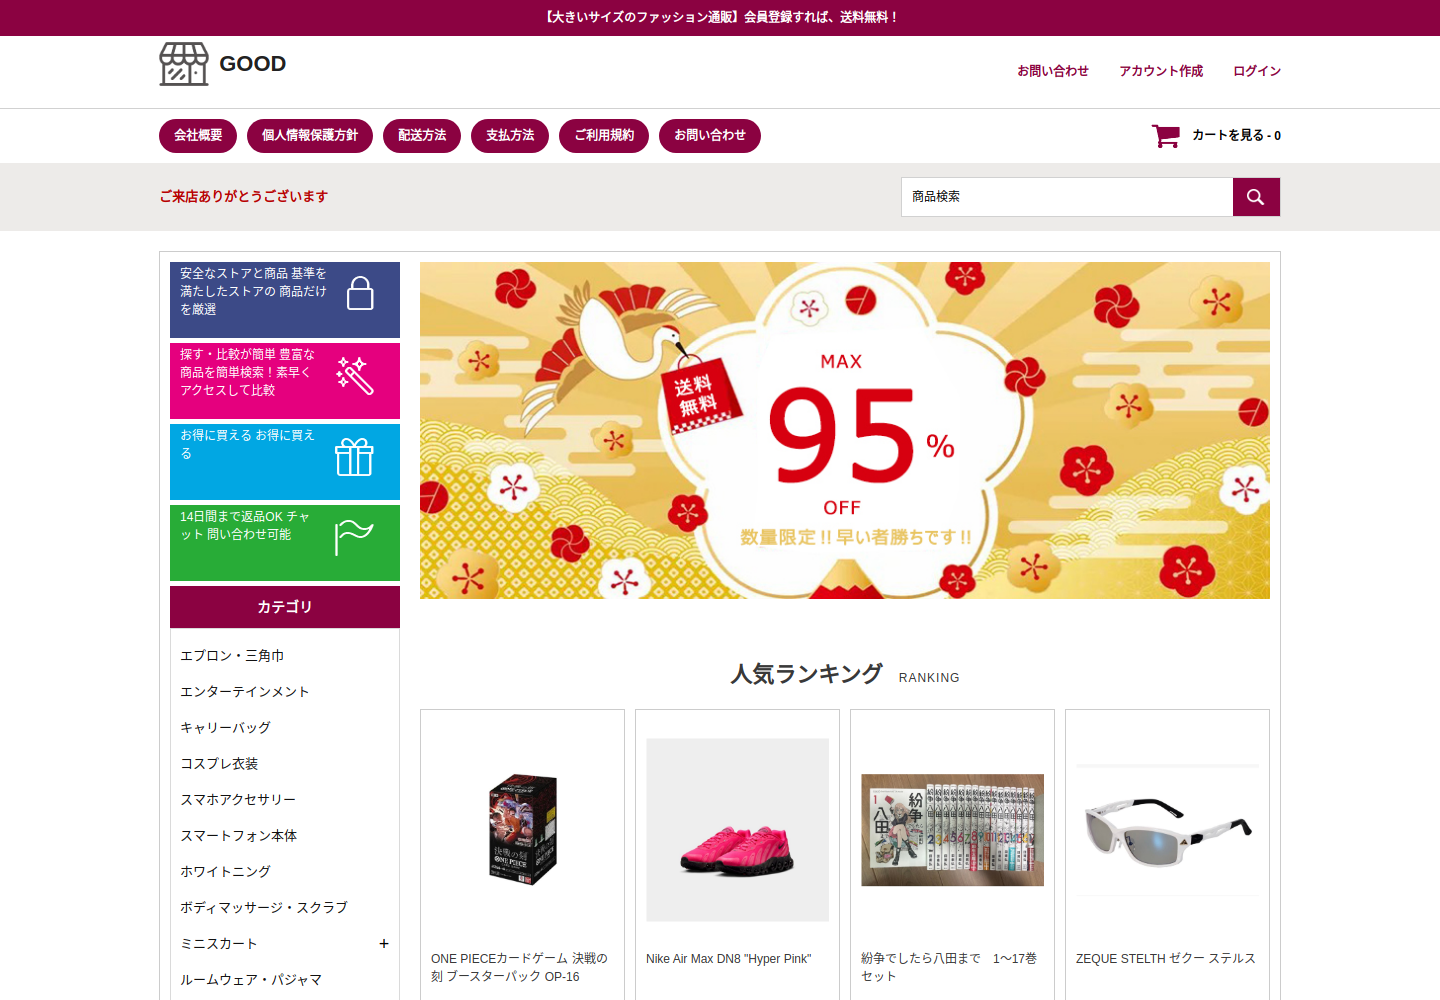Select ルームウェア・パジャマ category
This screenshot has height=1000, width=1440.
pyautogui.click(x=251, y=980)
